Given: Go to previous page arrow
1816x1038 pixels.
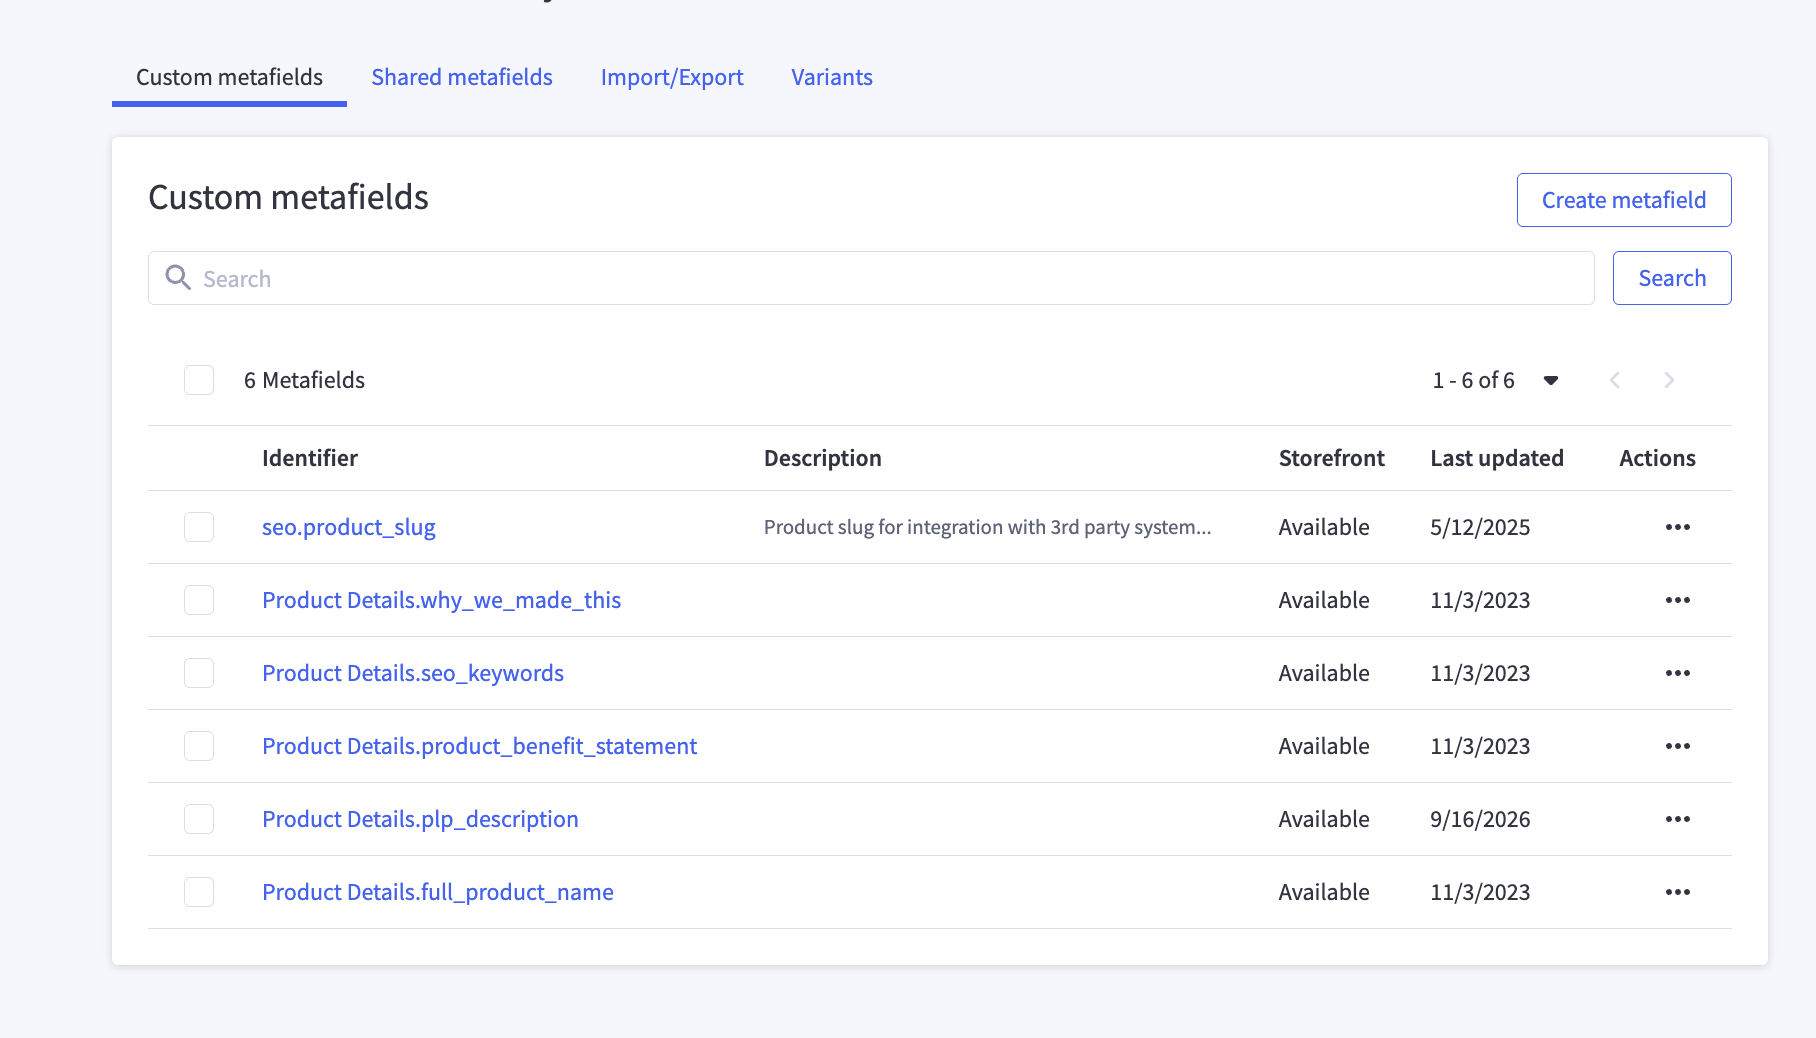Looking at the screenshot, I should pyautogui.click(x=1614, y=380).
